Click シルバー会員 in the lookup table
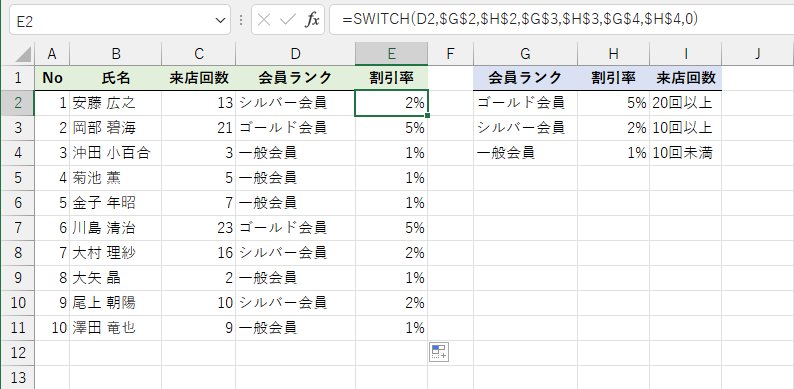The image size is (794, 389). [x=526, y=128]
